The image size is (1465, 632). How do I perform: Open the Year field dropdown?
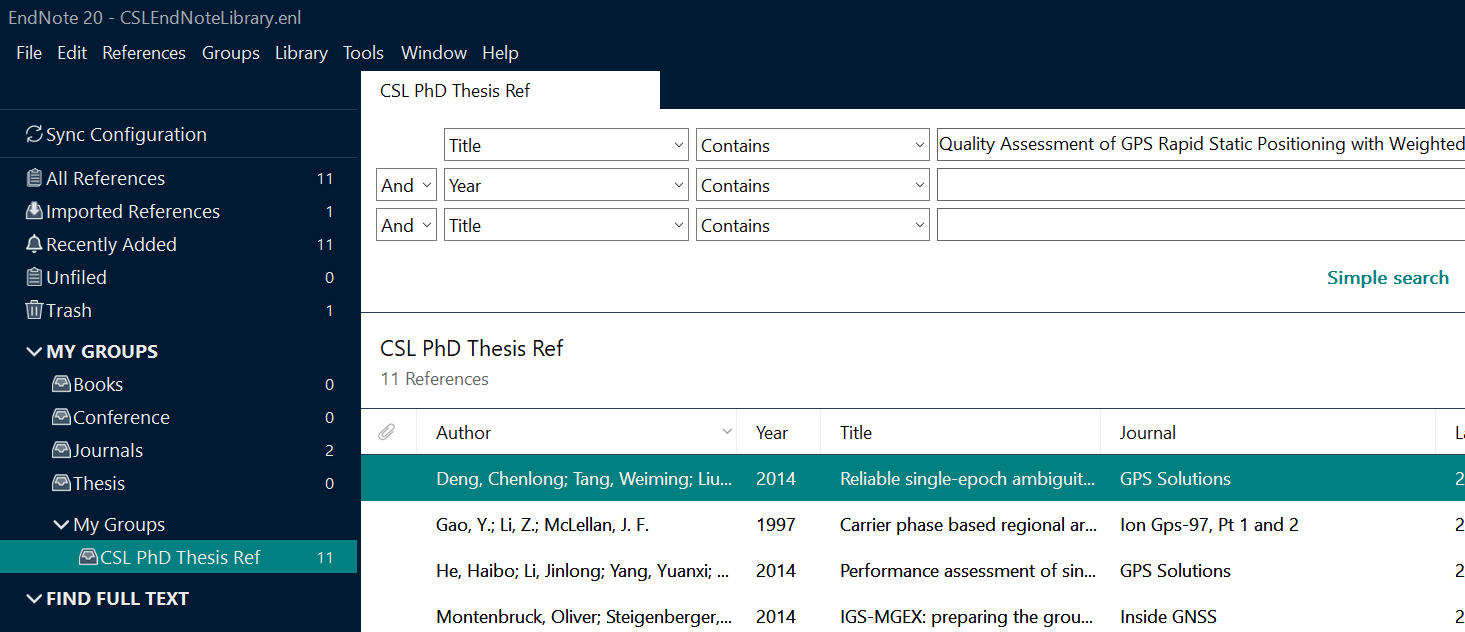pyautogui.click(x=566, y=185)
